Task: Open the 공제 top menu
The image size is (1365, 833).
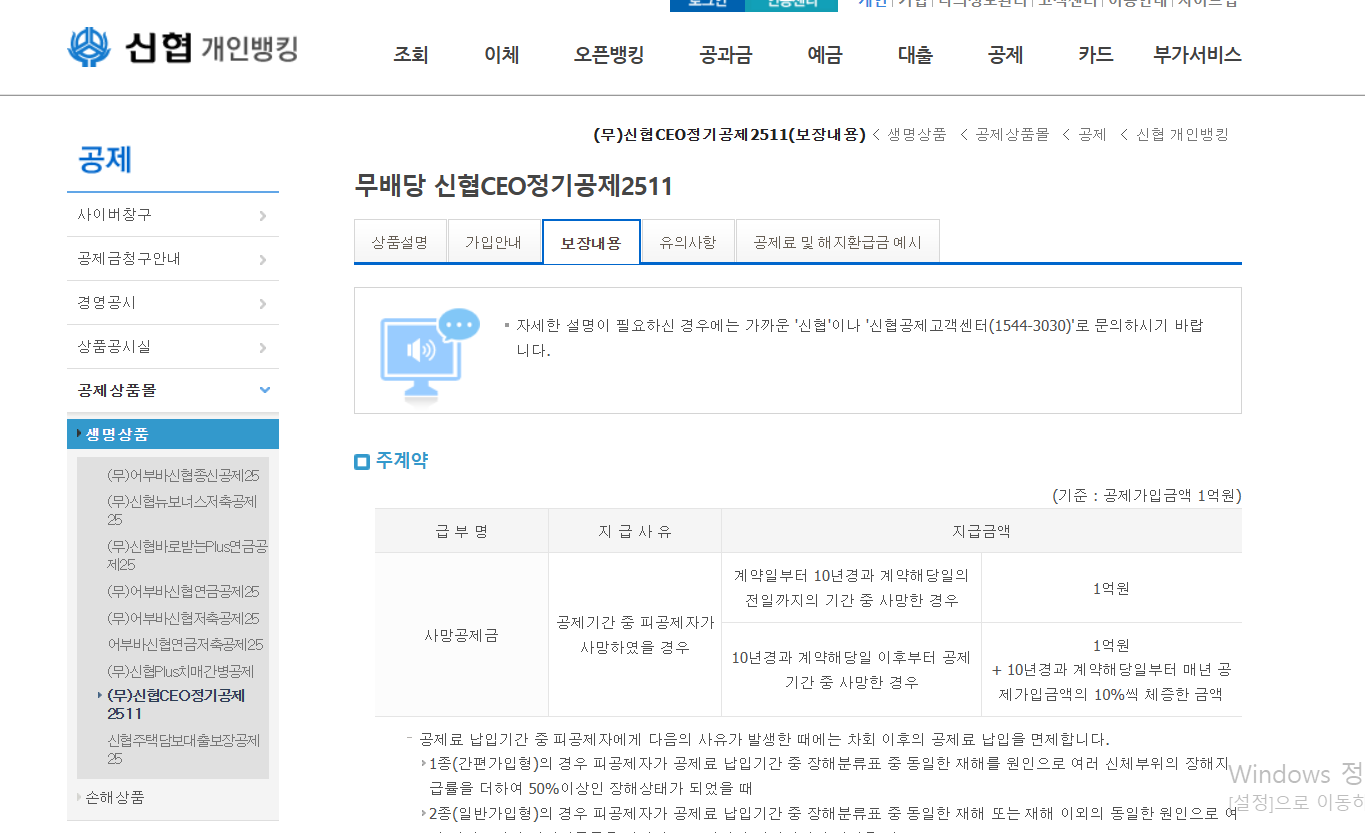Action: [x=1005, y=55]
